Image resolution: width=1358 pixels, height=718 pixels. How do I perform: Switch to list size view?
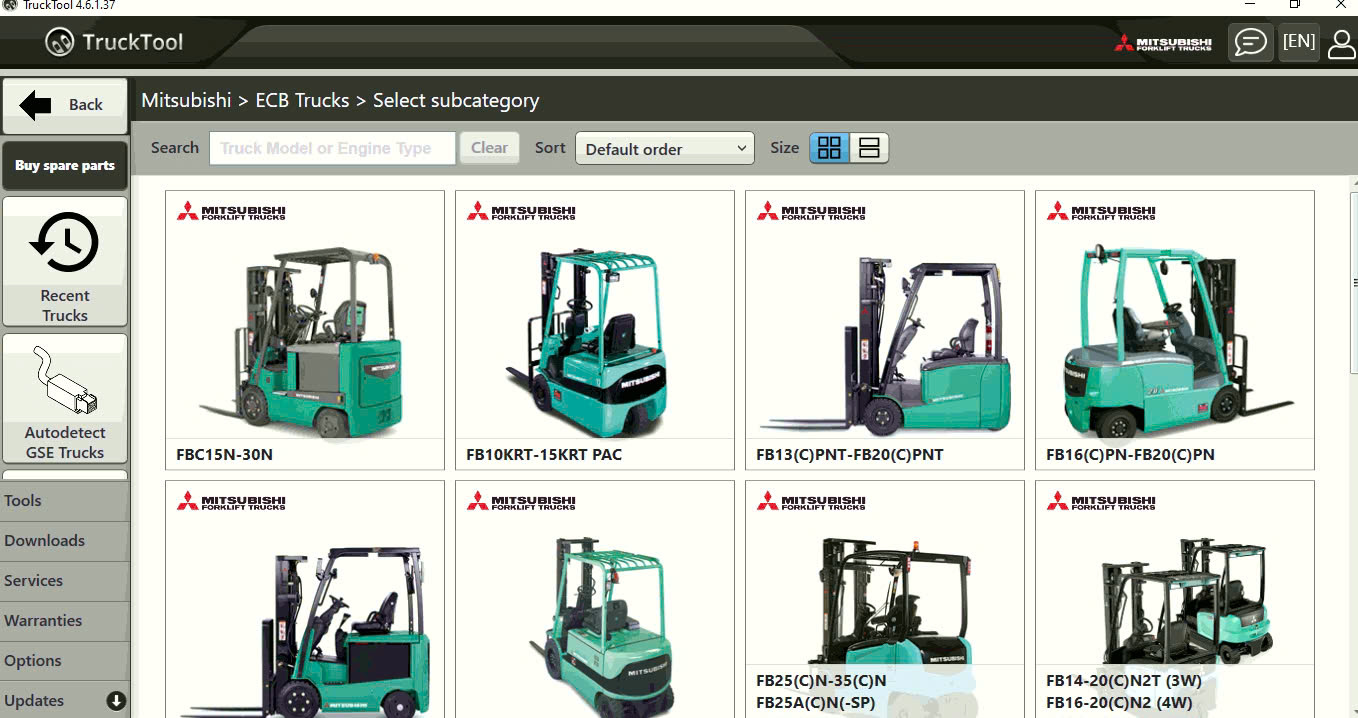869,148
